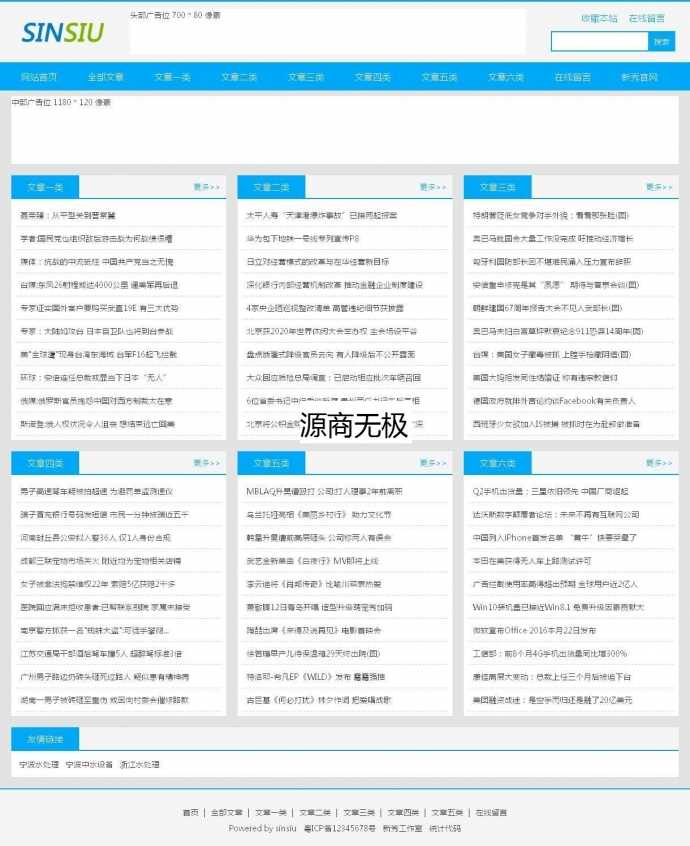
Task: Click the 文章四类 section heading tab
Action: (45, 463)
